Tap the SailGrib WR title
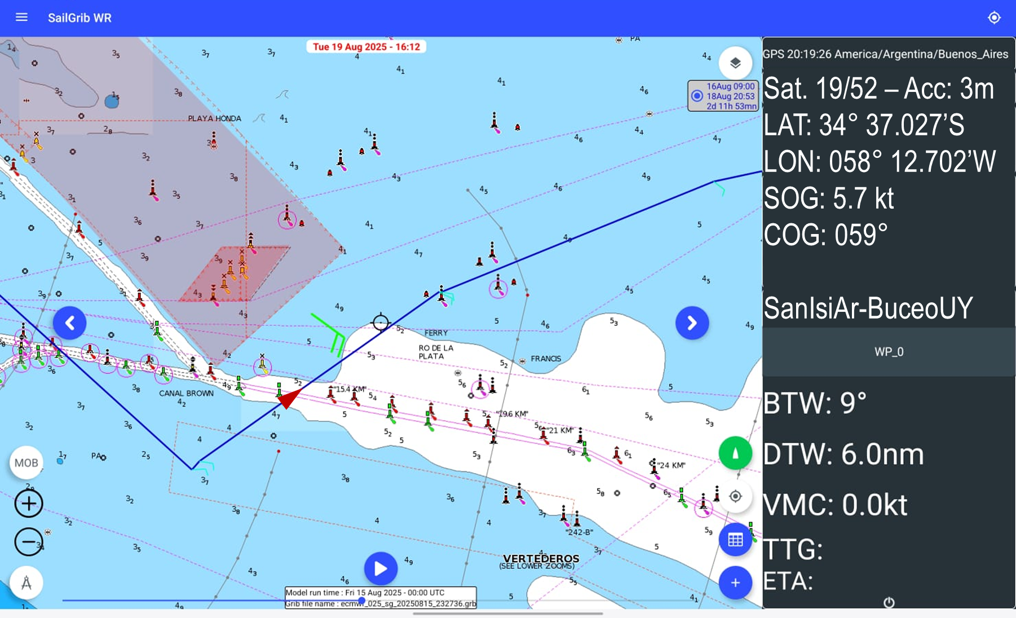The height and width of the screenshot is (618, 1016). (79, 17)
